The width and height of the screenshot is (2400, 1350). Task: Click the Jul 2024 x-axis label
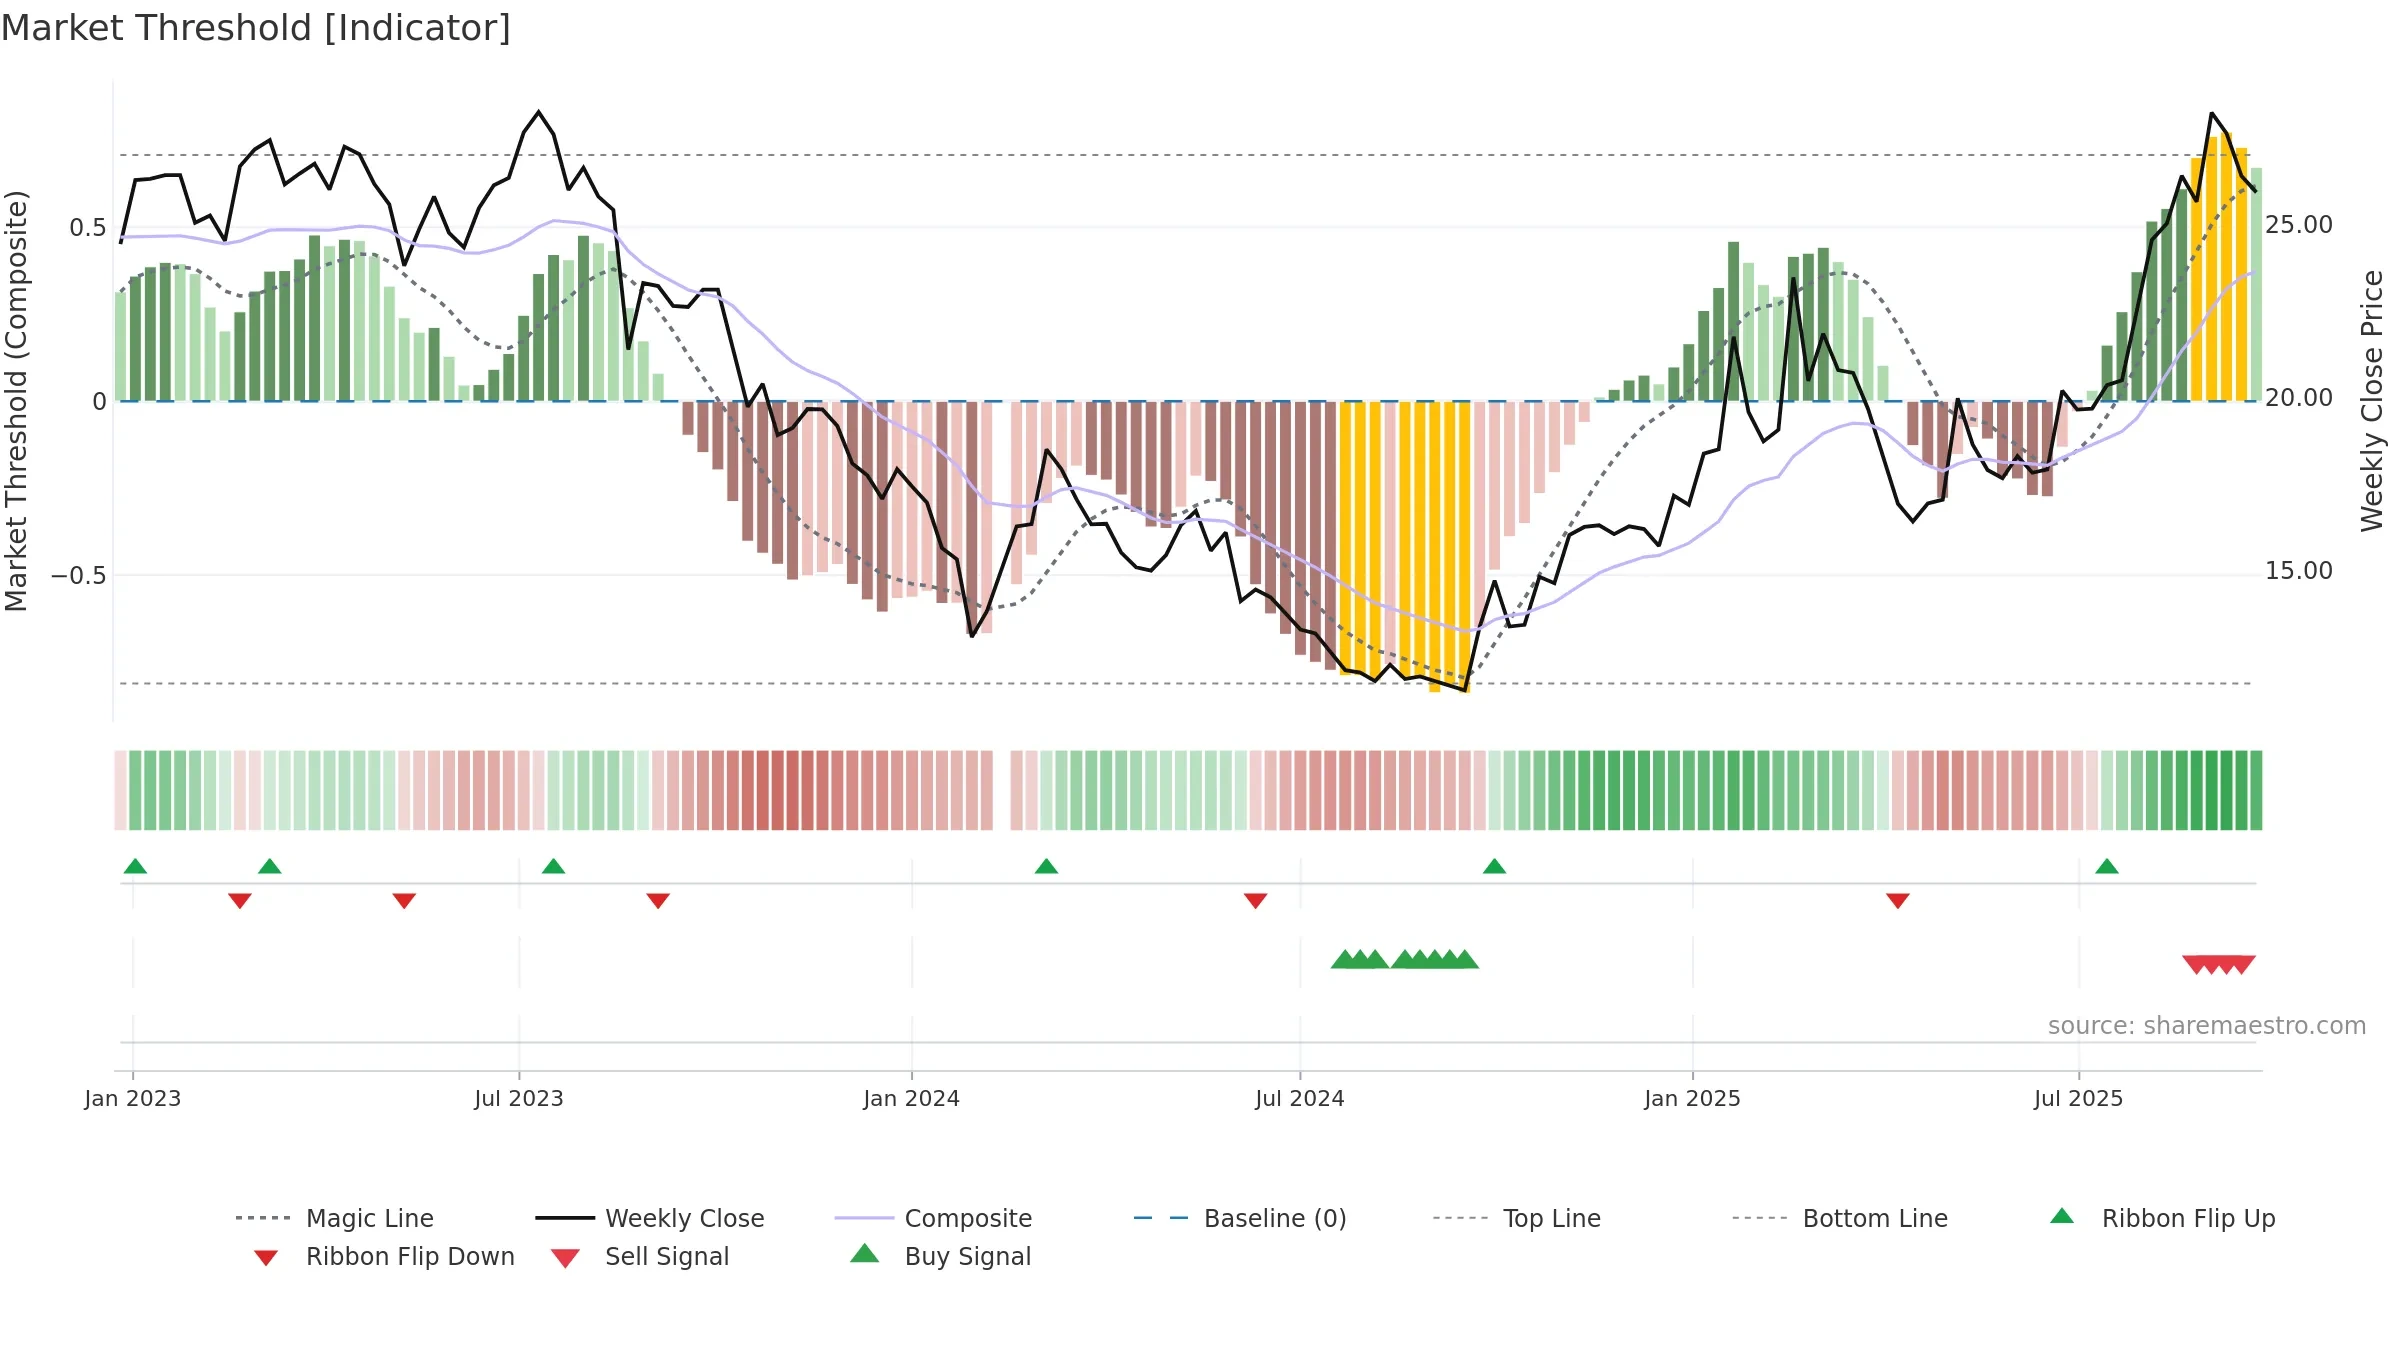point(1300,1098)
